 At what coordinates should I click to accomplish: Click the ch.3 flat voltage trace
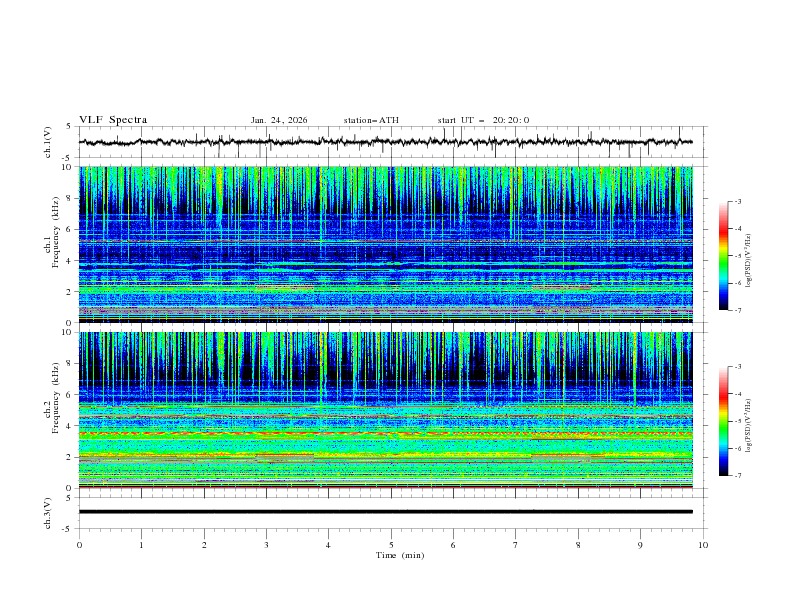(385, 512)
